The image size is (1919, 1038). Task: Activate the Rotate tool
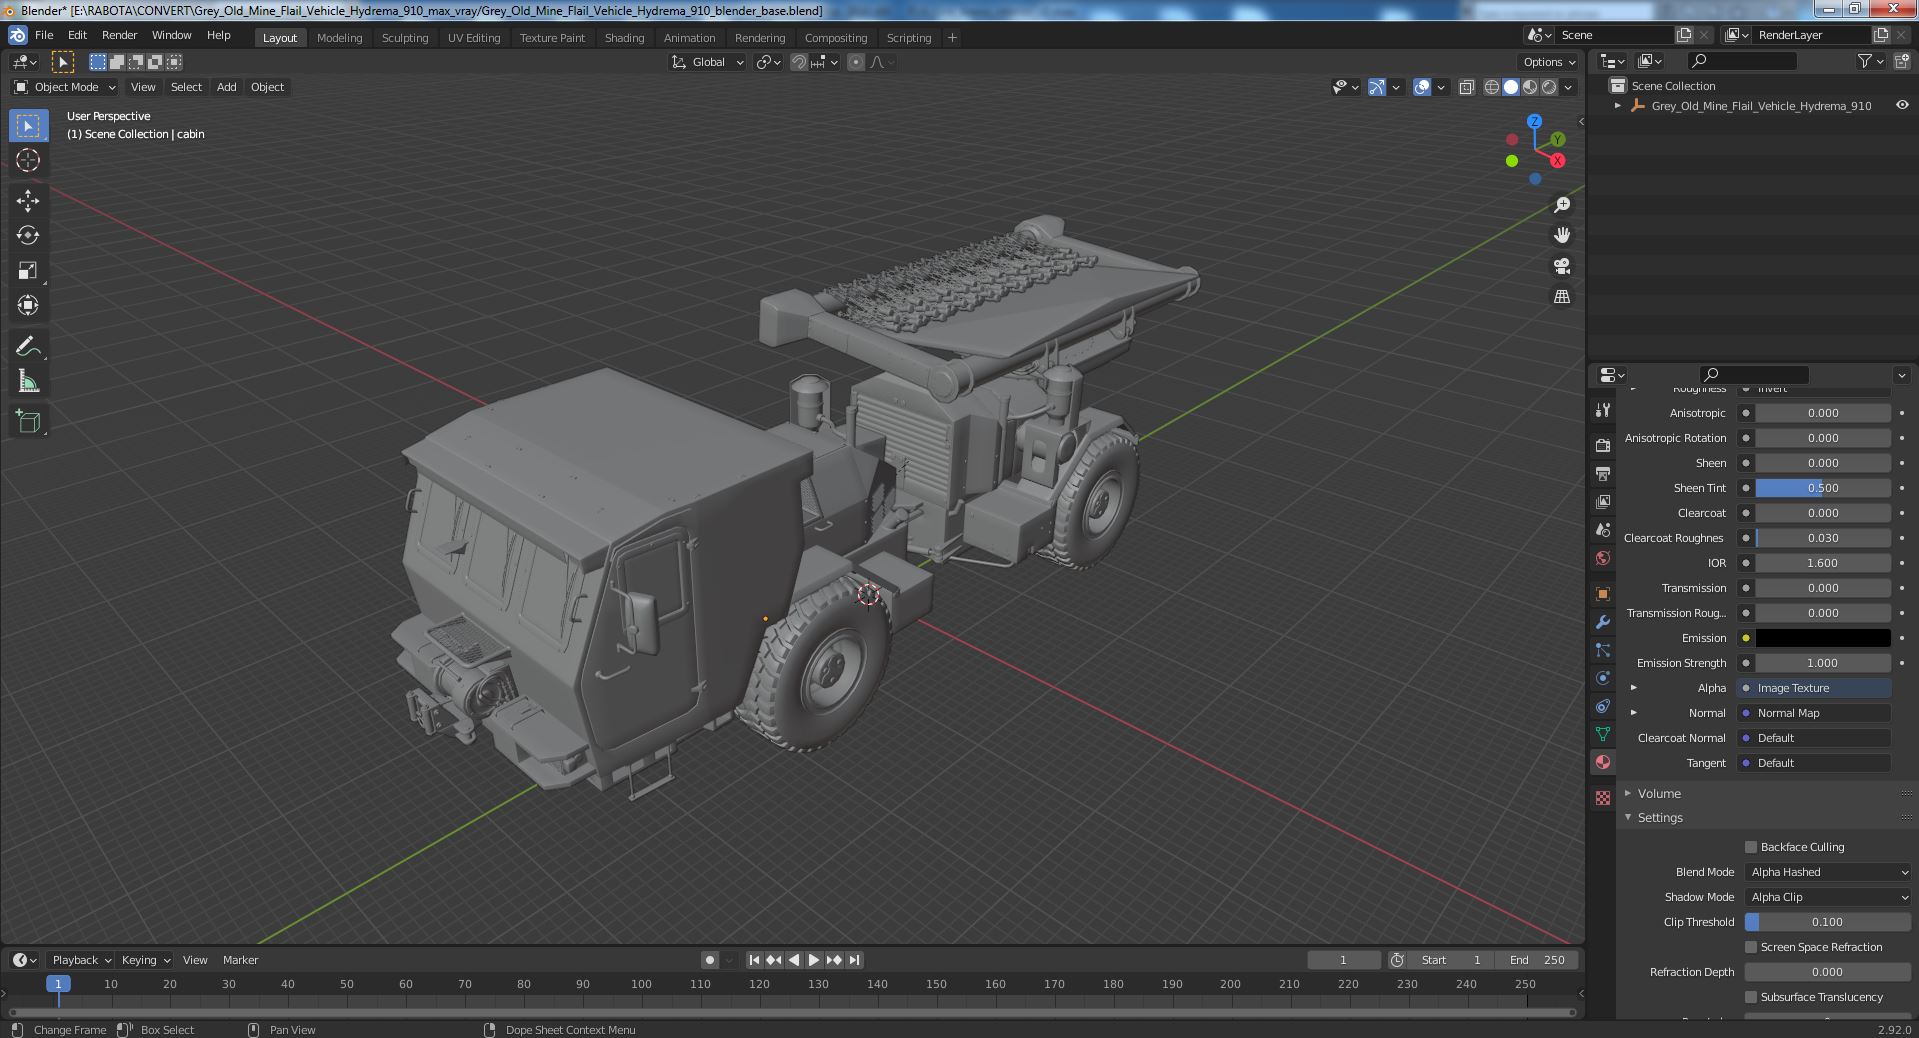[x=28, y=235]
